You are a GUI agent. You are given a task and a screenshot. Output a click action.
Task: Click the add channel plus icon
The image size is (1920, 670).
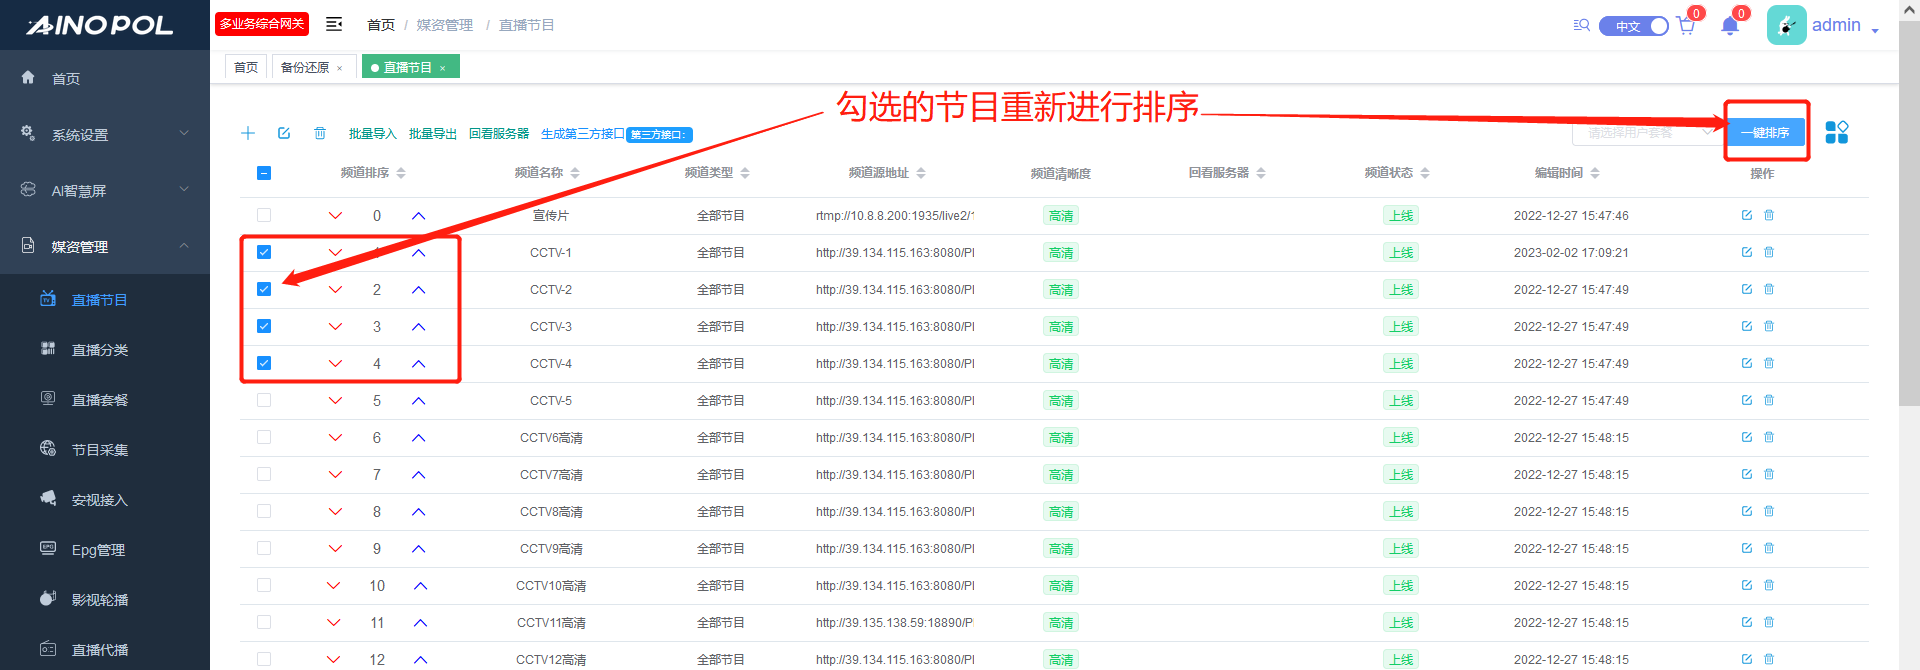point(248,133)
